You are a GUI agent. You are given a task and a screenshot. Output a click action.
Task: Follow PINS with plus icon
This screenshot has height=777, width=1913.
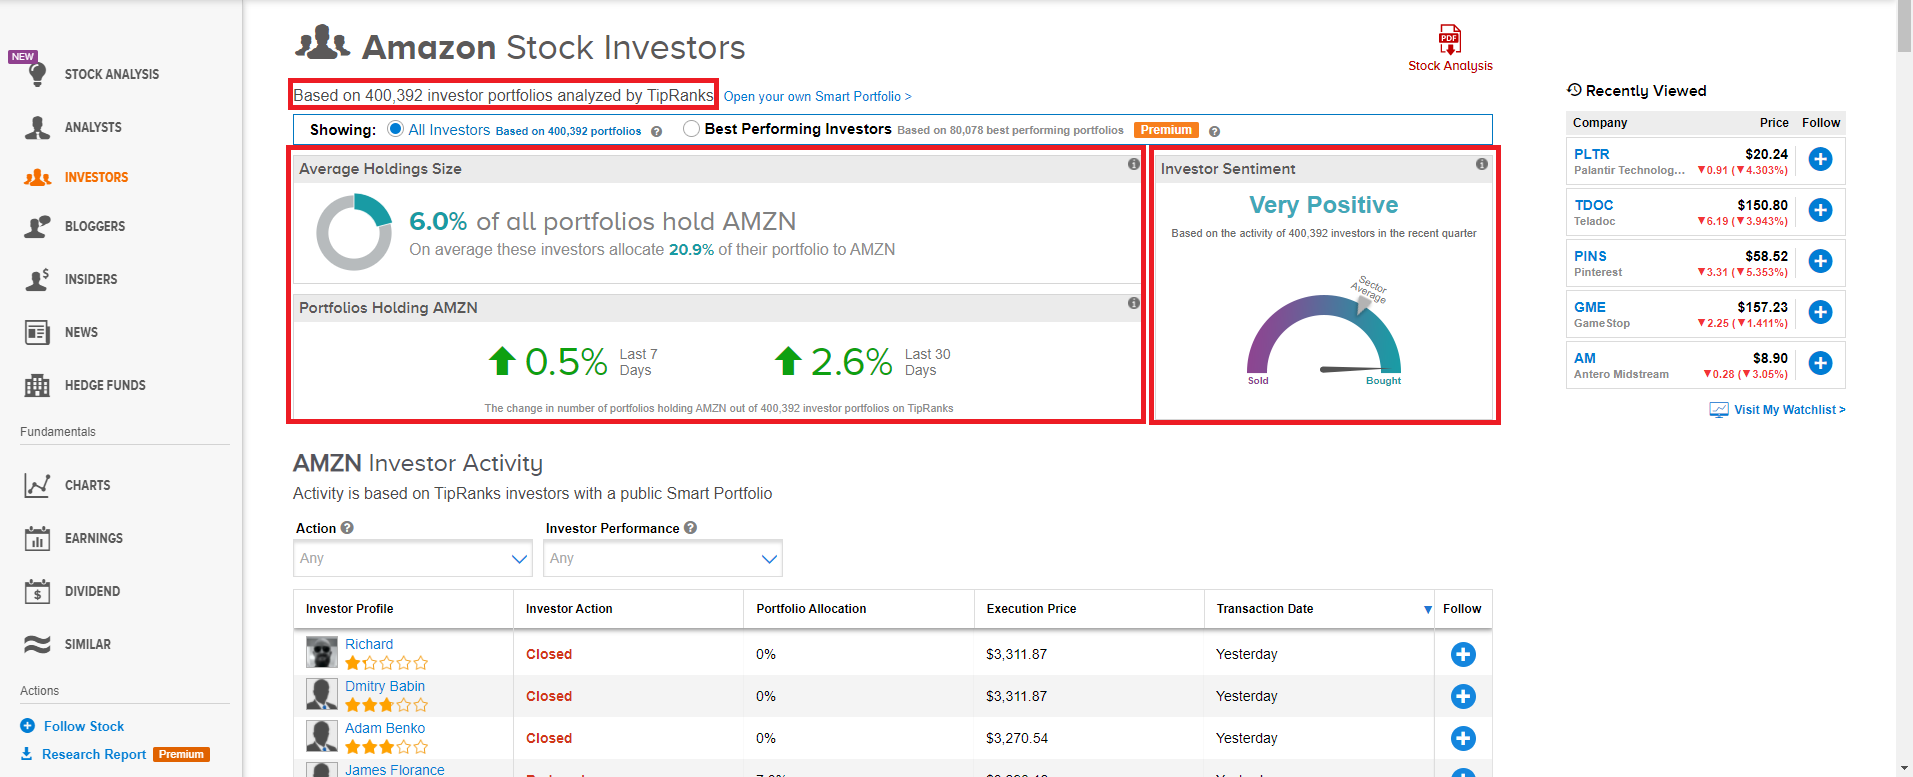pyautogui.click(x=1820, y=261)
